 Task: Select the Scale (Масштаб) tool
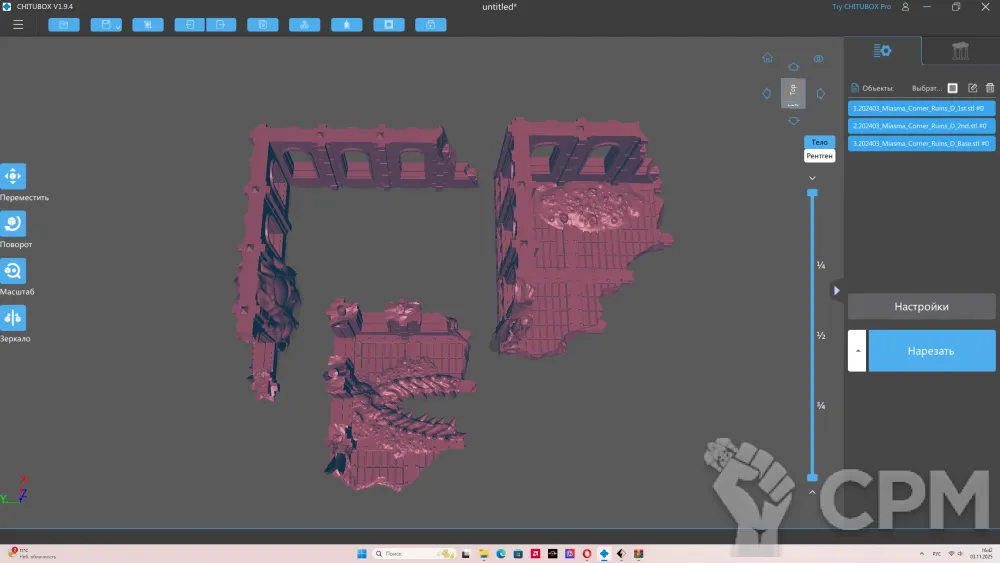(x=13, y=271)
